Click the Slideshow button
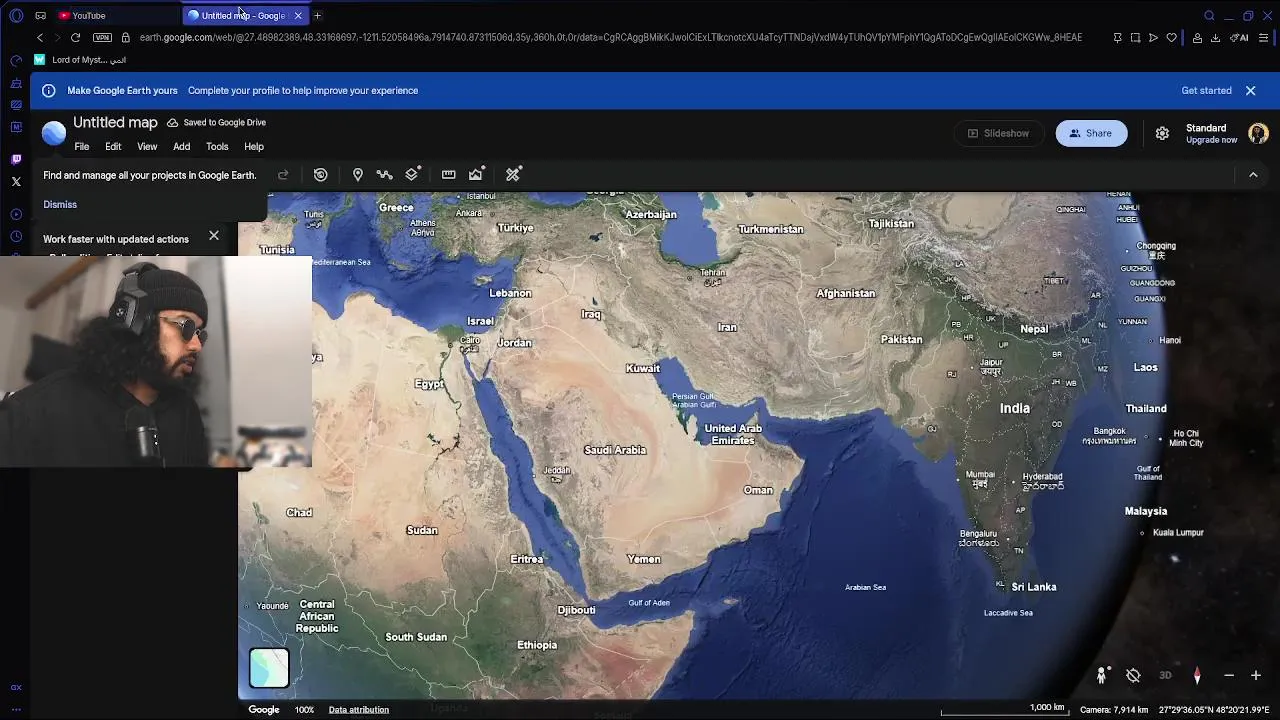This screenshot has height=720, width=1280. pos(998,133)
